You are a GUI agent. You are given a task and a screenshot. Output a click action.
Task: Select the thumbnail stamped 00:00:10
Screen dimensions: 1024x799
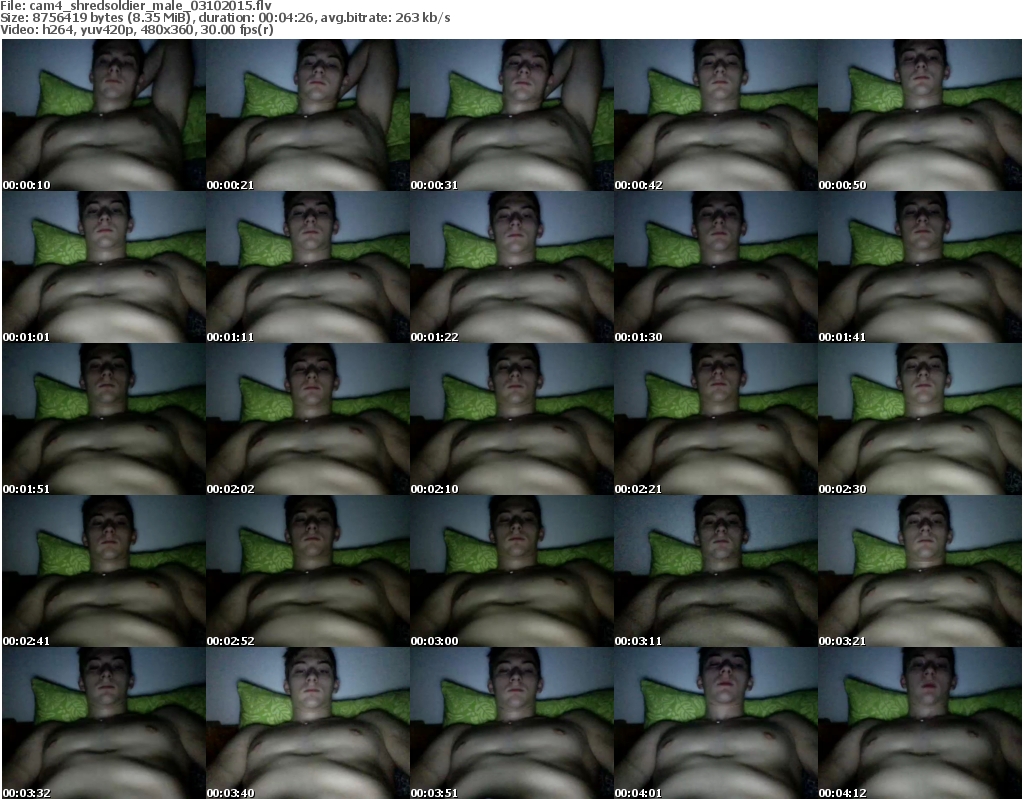(x=104, y=115)
